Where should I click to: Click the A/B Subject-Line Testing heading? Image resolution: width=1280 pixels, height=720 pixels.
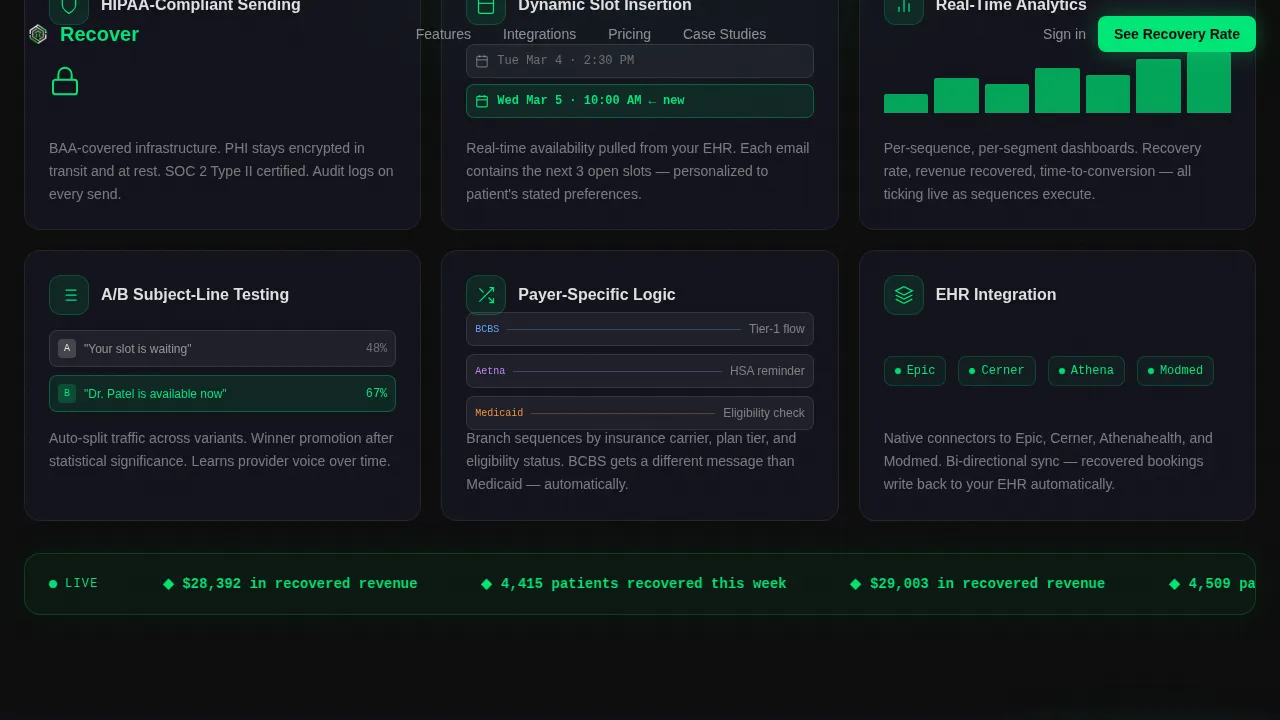pos(195,295)
